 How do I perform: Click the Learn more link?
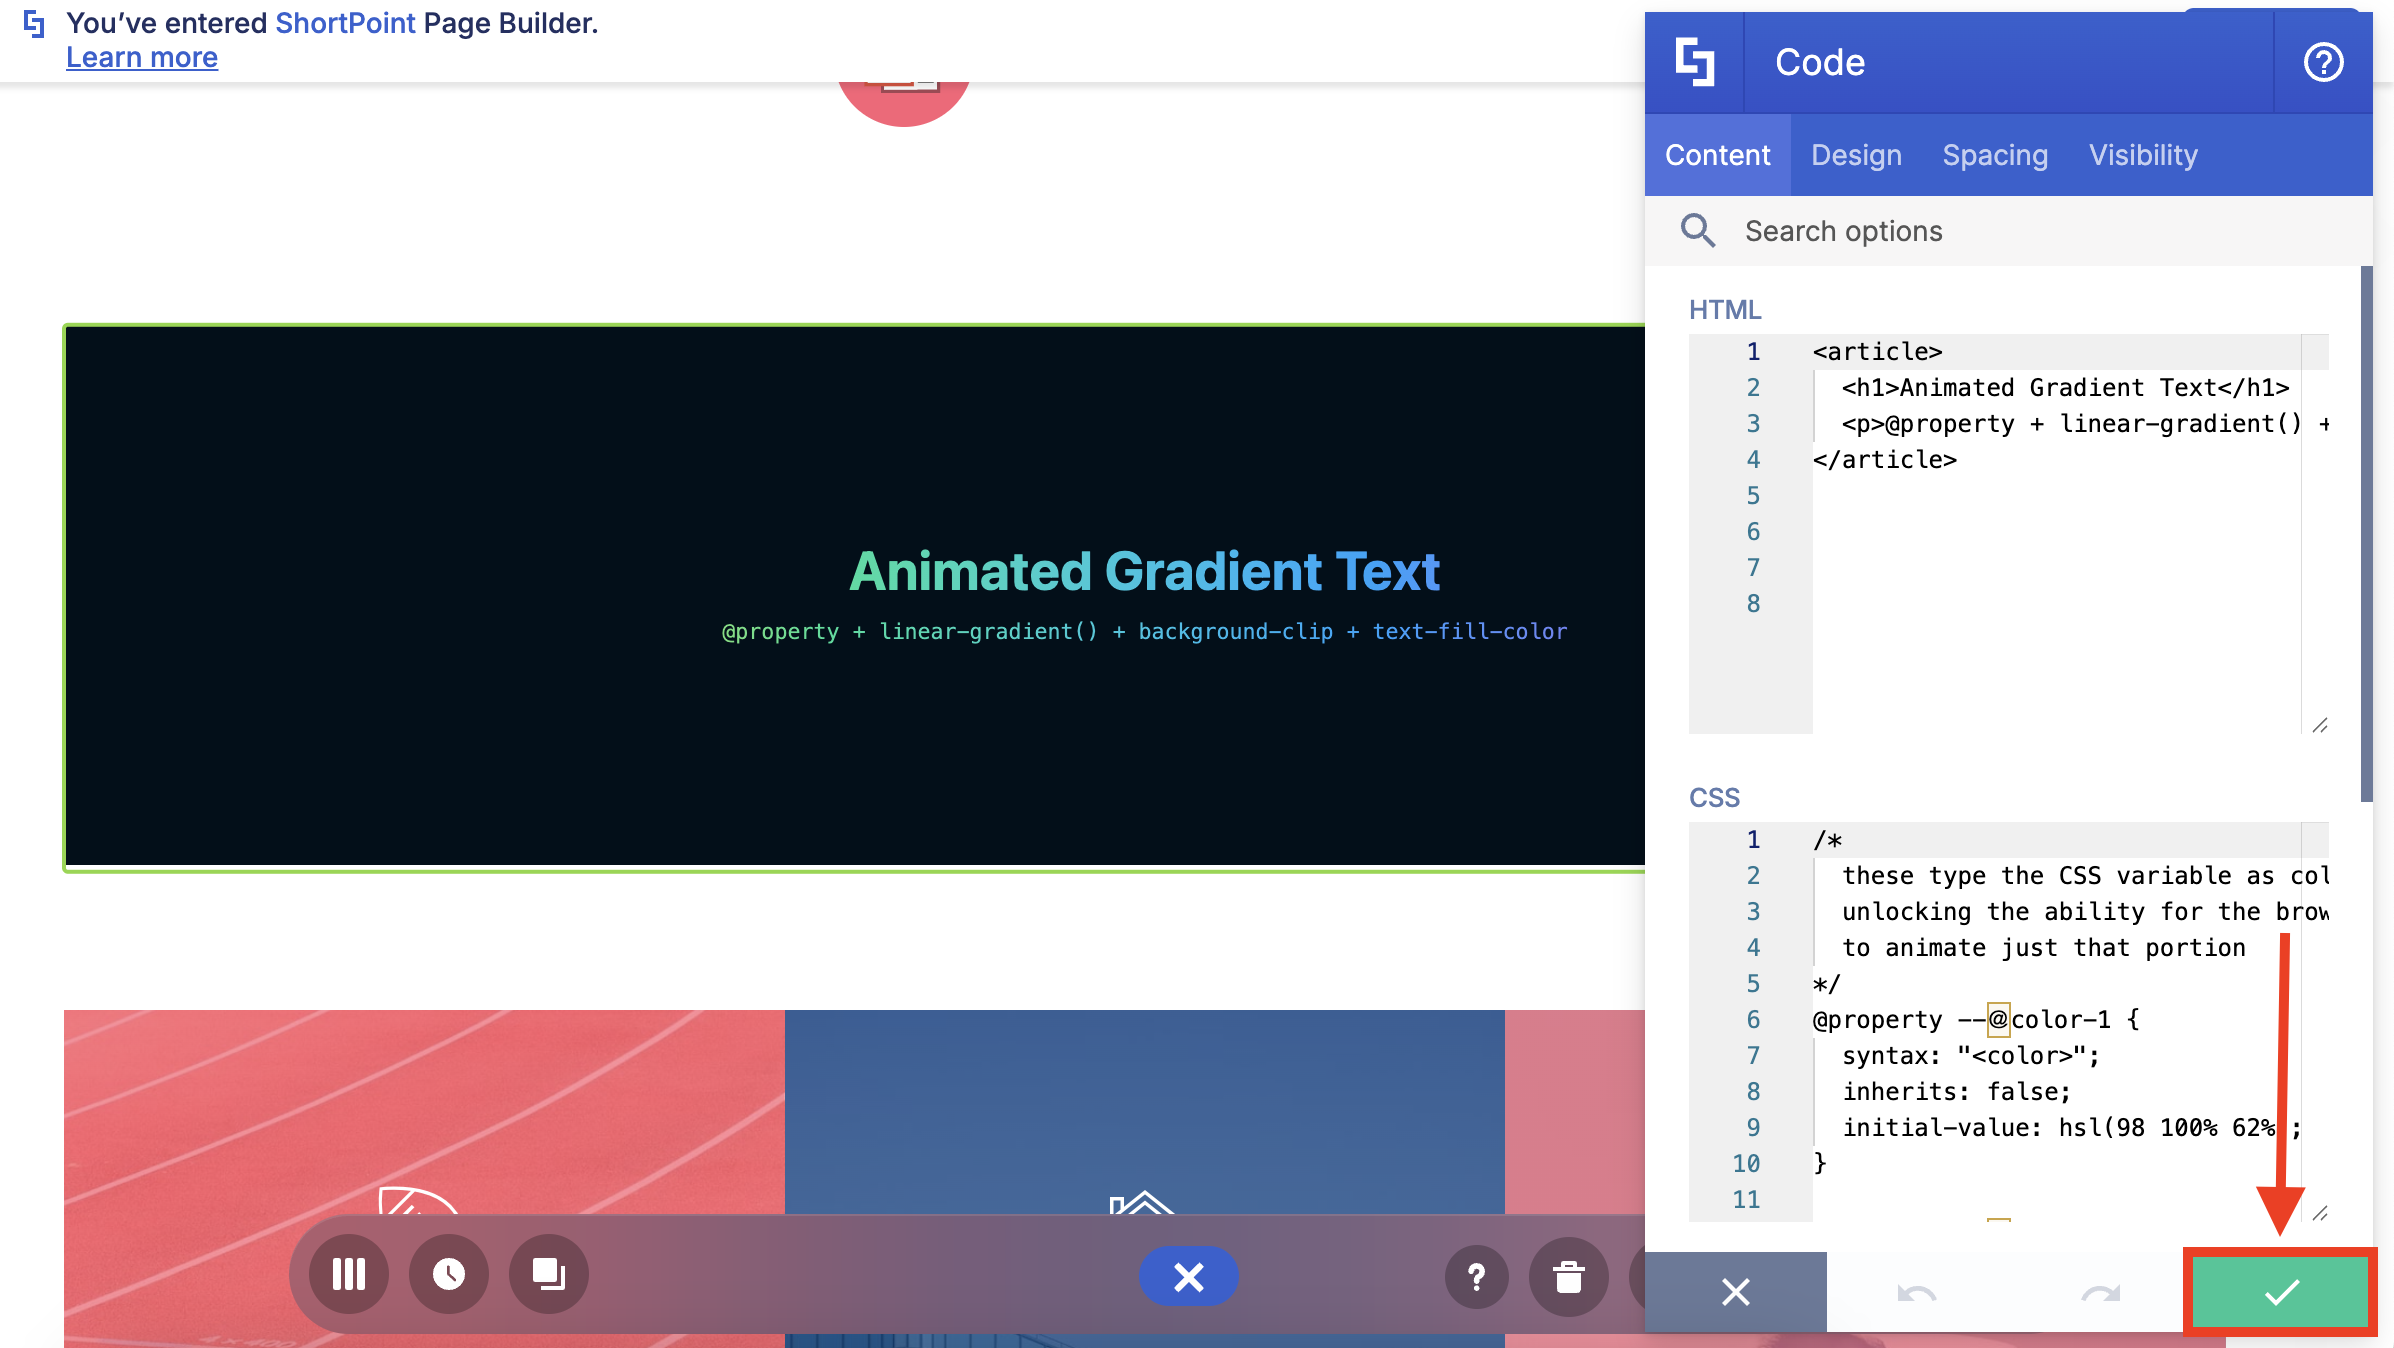point(142,58)
